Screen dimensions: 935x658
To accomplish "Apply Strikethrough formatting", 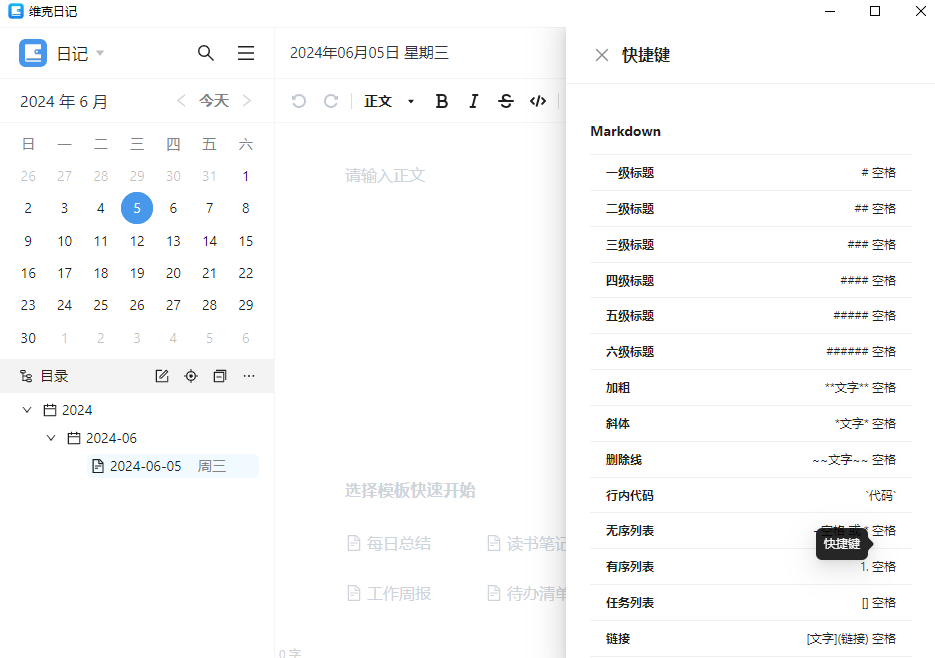I will pyautogui.click(x=505, y=101).
